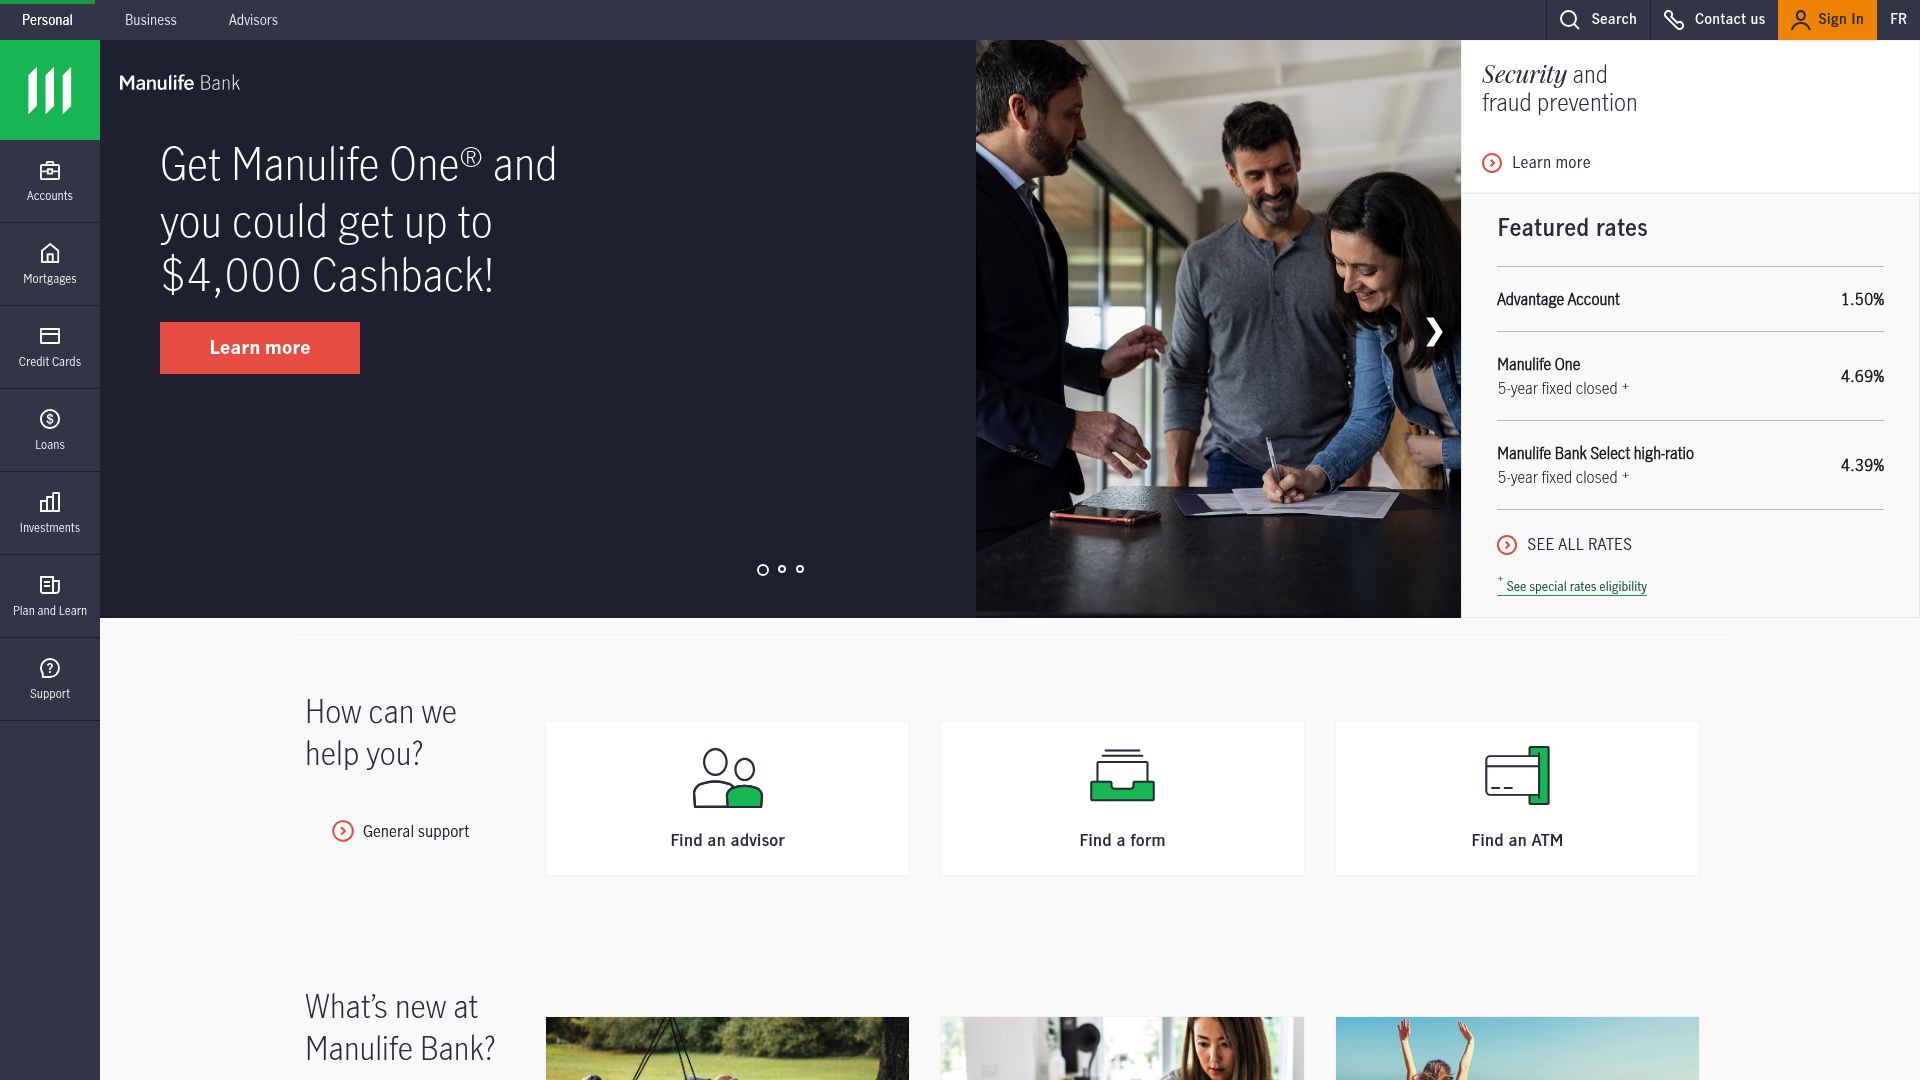This screenshot has width=1920, height=1080.
Task: Click the 4.39% rate value
Action: click(1862, 466)
